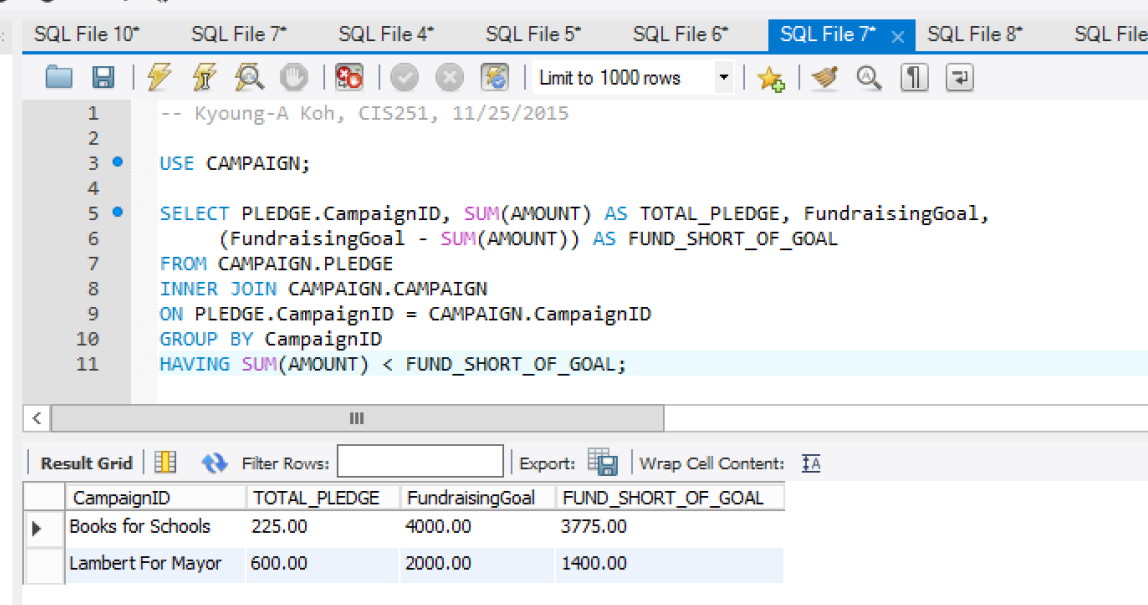Screen dimensions: 1148x605
Task: Click the Beautify query broom icon
Action: tap(825, 77)
